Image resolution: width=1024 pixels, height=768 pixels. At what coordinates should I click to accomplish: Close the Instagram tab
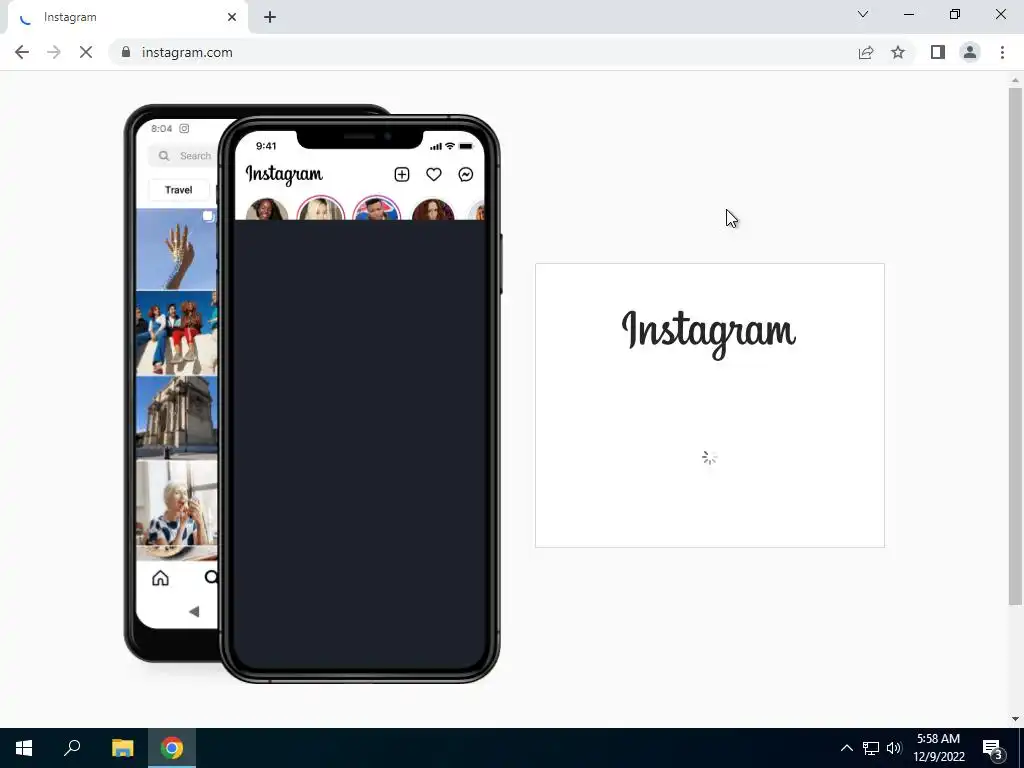tap(232, 17)
